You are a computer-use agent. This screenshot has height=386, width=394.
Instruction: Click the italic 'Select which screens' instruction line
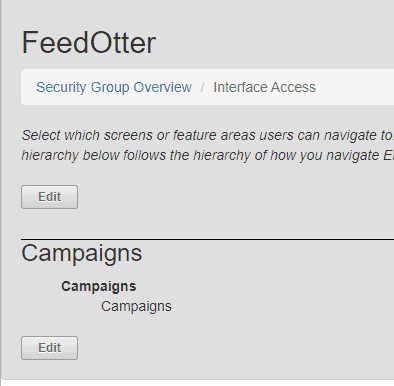pos(207,135)
